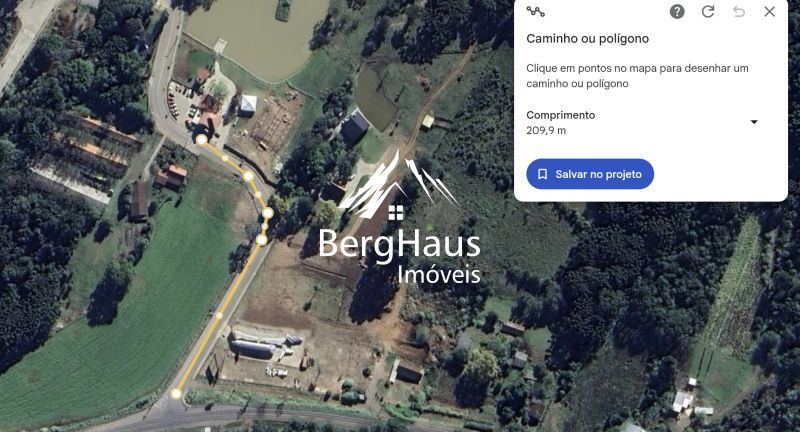The width and height of the screenshot is (800, 432).
Task: Click the Comprimento measurement label
Action: point(561,115)
